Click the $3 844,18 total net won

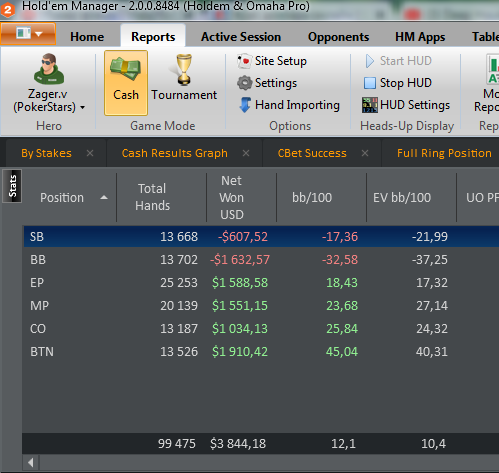(238, 444)
